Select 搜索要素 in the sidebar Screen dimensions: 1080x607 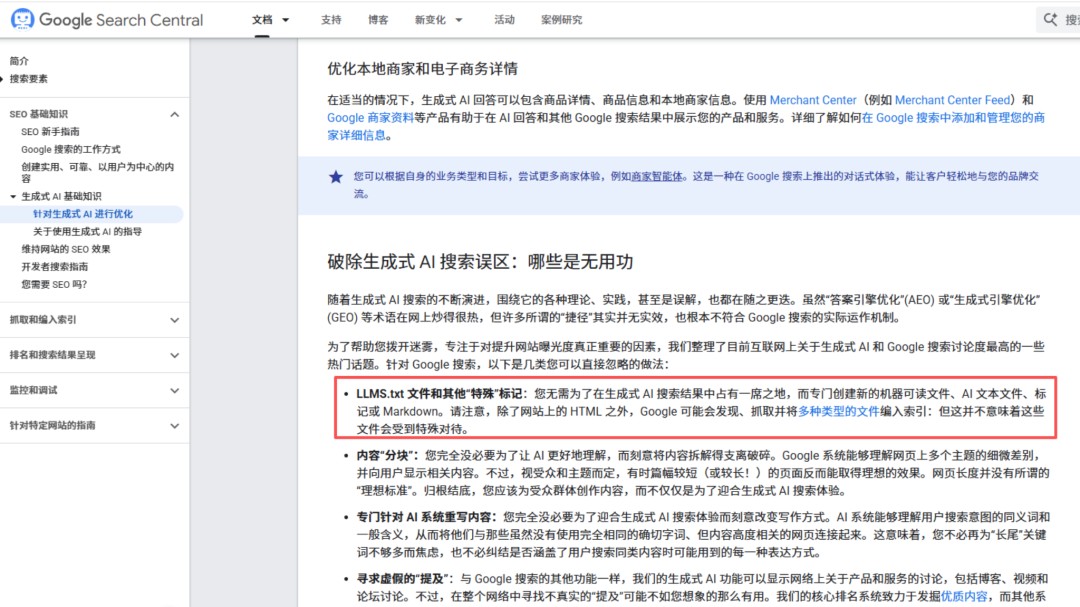tap(28, 79)
